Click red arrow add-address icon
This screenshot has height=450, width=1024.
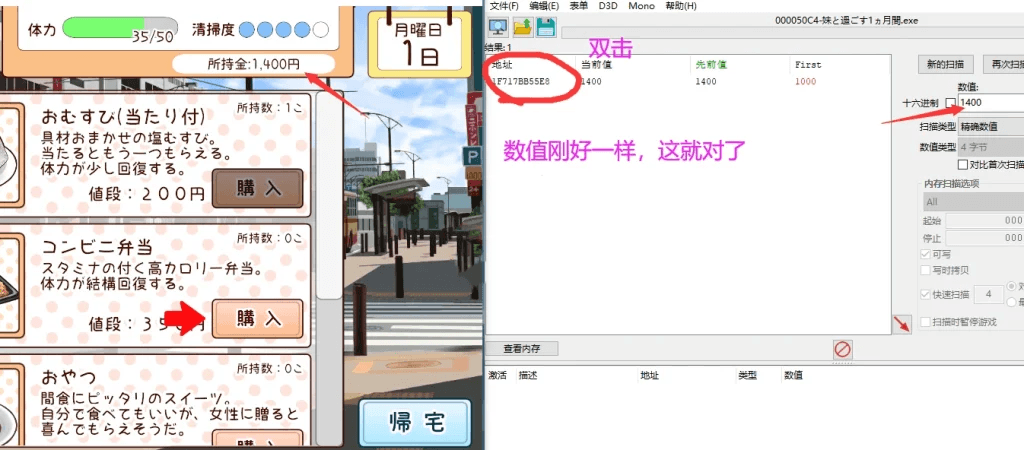pyautogui.click(x=902, y=324)
